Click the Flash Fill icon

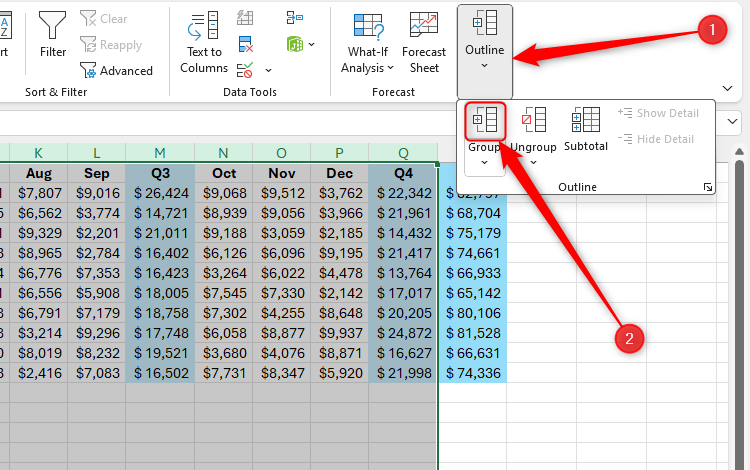(x=246, y=18)
